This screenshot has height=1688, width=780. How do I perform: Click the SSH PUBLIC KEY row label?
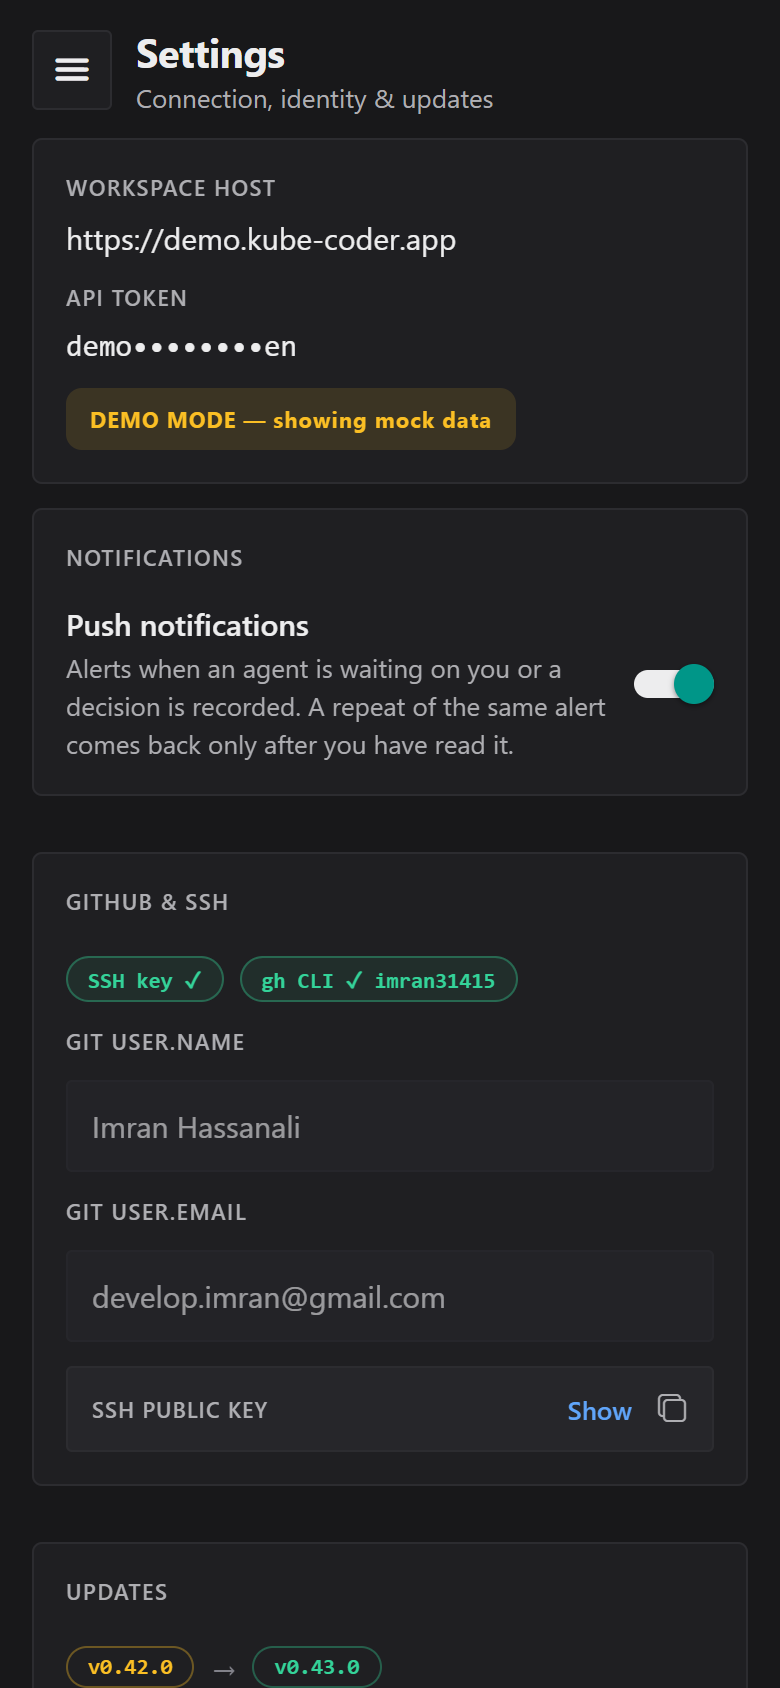180,1410
